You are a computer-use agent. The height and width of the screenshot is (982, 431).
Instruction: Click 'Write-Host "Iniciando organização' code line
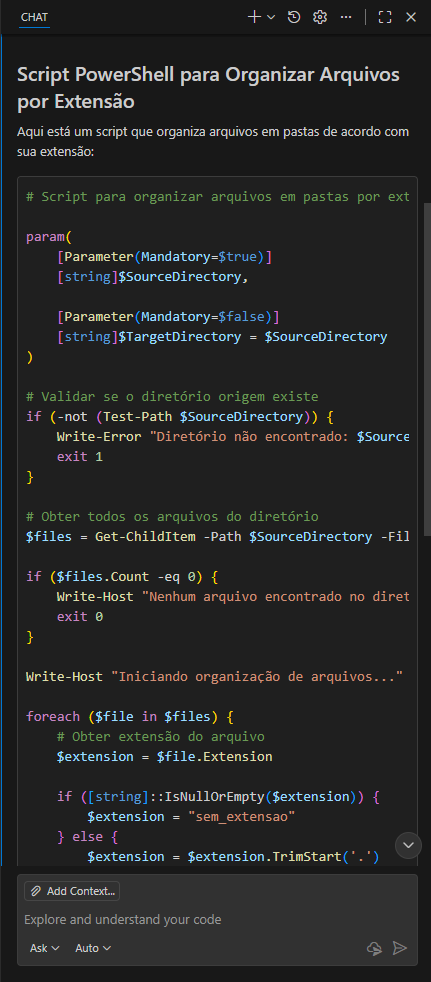[x=214, y=676]
